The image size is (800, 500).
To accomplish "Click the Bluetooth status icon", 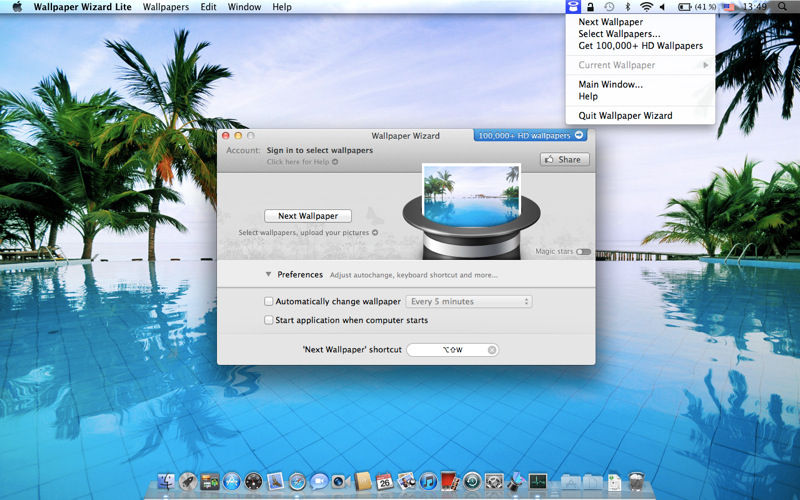I will (628, 7).
